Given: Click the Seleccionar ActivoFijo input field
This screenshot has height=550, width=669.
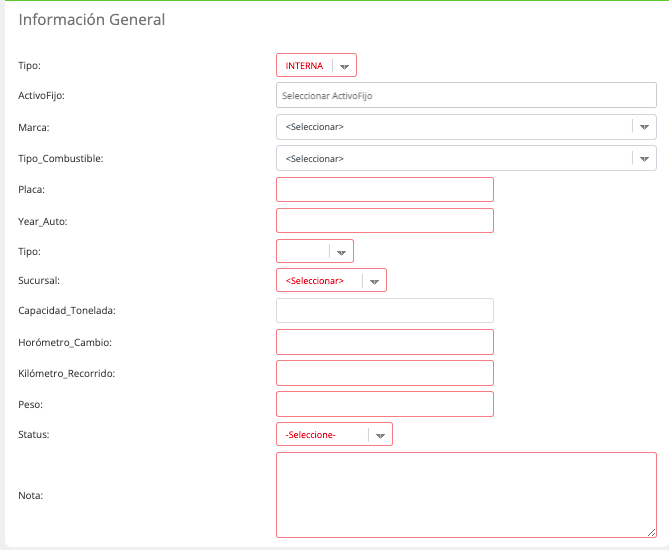Looking at the screenshot, I should click(466, 95).
